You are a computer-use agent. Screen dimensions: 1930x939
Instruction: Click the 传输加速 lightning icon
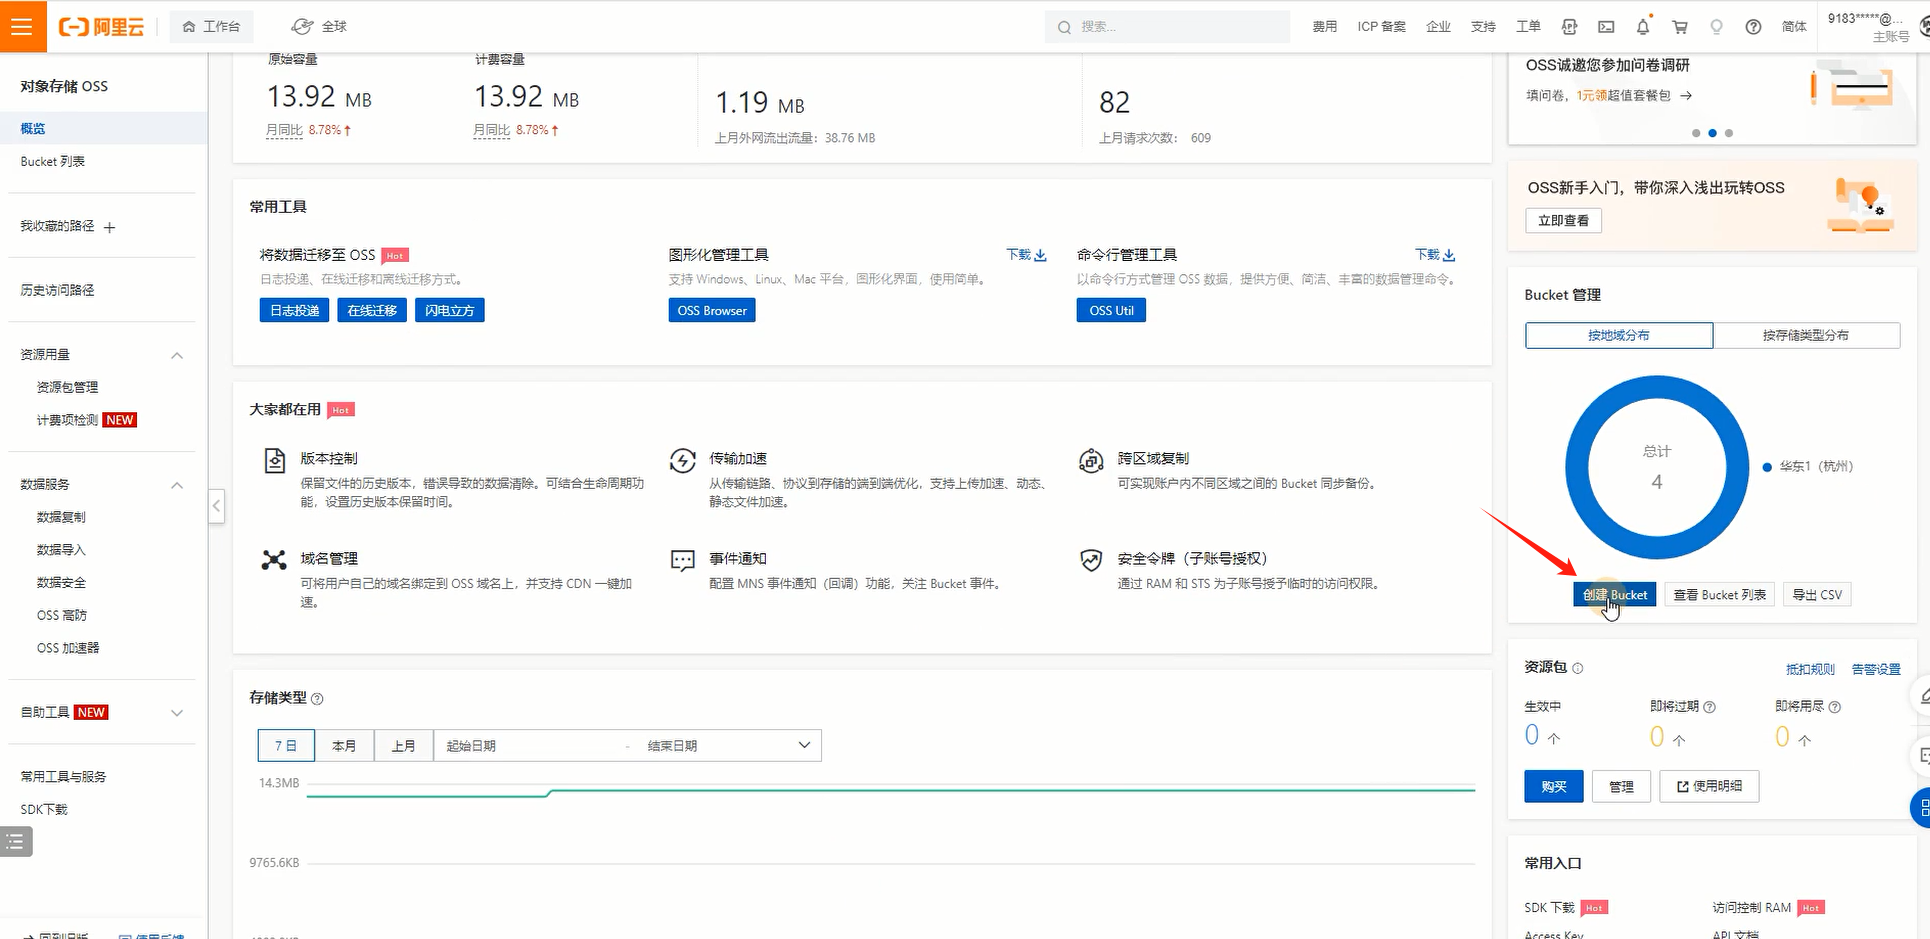(x=682, y=461)
